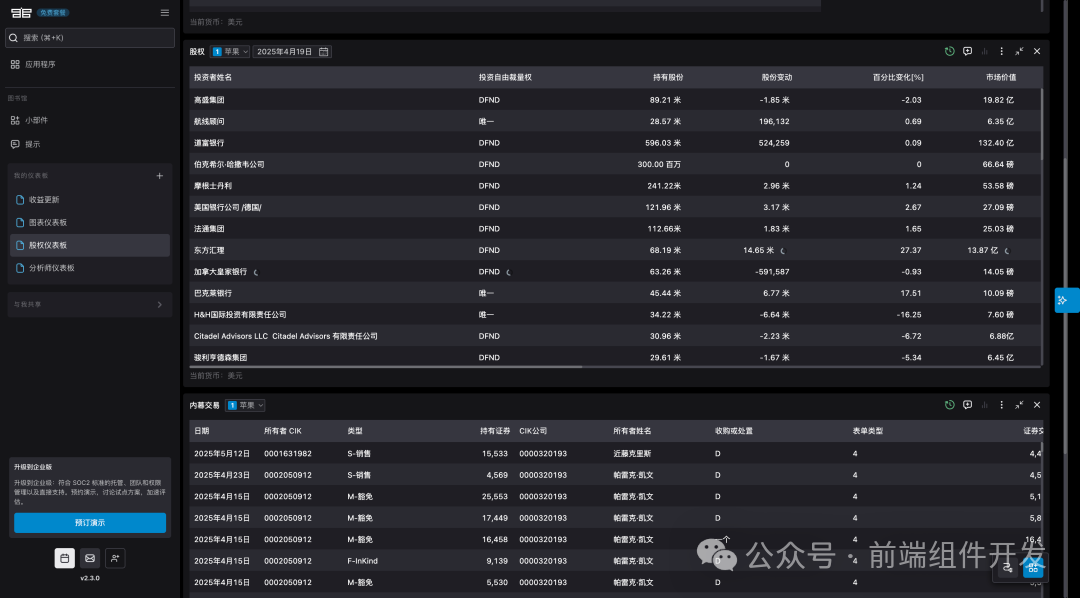This screenshot has height=598, width=1080.
Task: Click blue grid button at bottom right
Action: pyautogui.click(x=1032, y=568)
